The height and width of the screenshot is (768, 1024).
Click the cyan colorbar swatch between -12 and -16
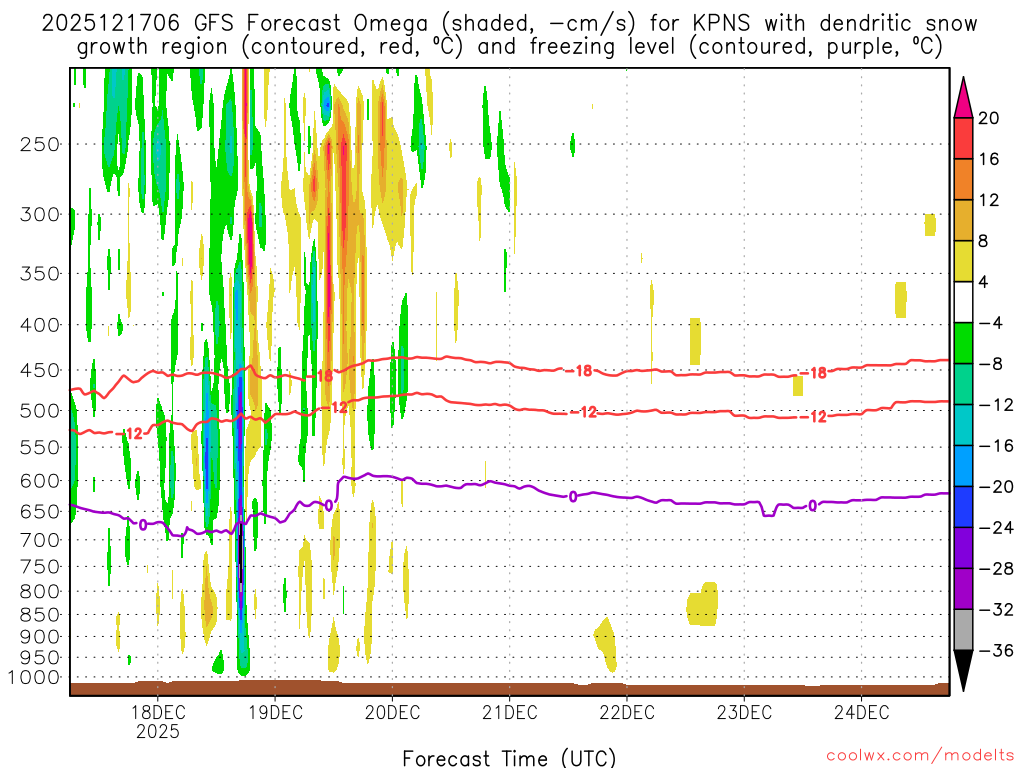coord(963,425)
